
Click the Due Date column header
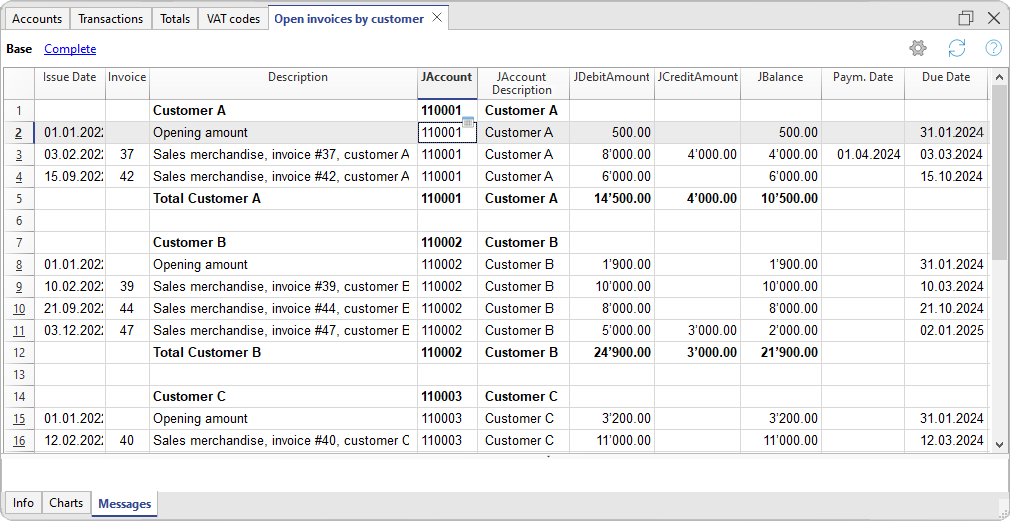click(946, 77)
